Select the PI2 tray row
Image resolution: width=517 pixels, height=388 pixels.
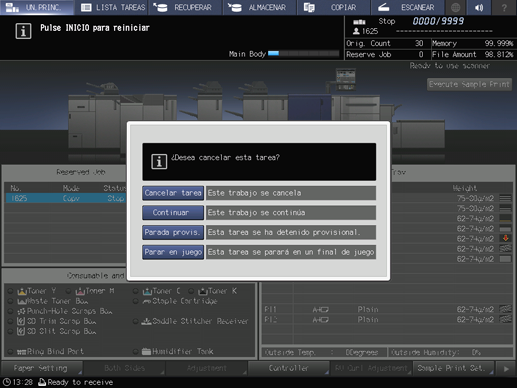pos(388,319)
